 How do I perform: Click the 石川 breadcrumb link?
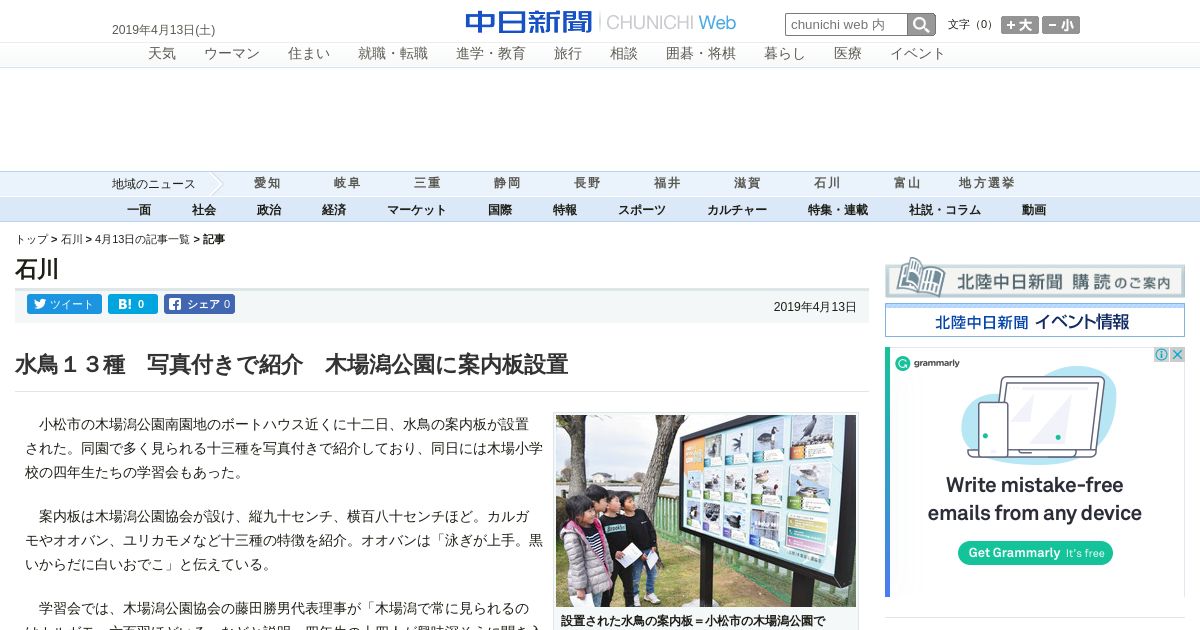point(72,240)
